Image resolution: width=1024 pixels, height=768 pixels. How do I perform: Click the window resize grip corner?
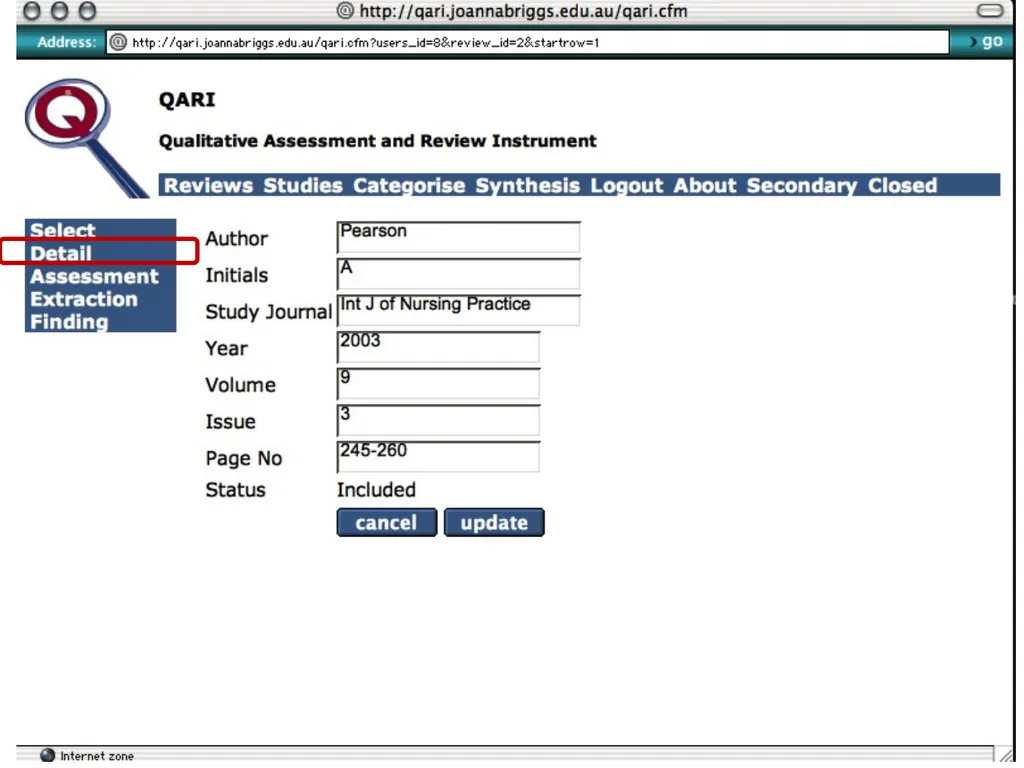(x=1005, y=755)
